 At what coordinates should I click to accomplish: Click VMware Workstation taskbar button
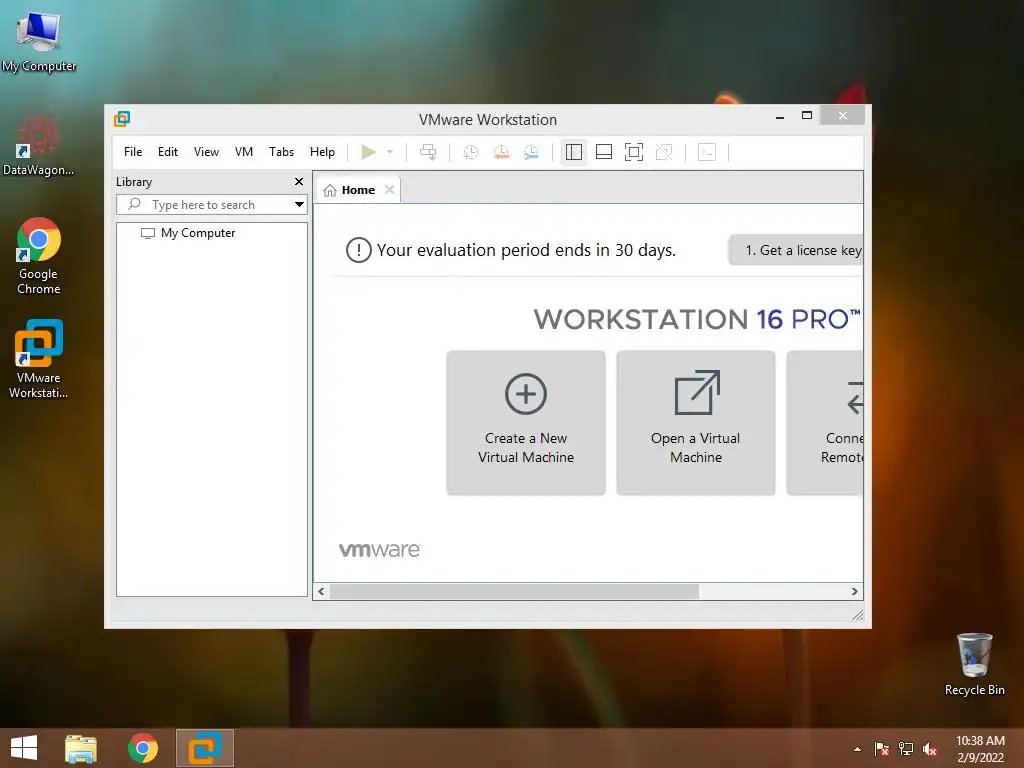point(205,748)
